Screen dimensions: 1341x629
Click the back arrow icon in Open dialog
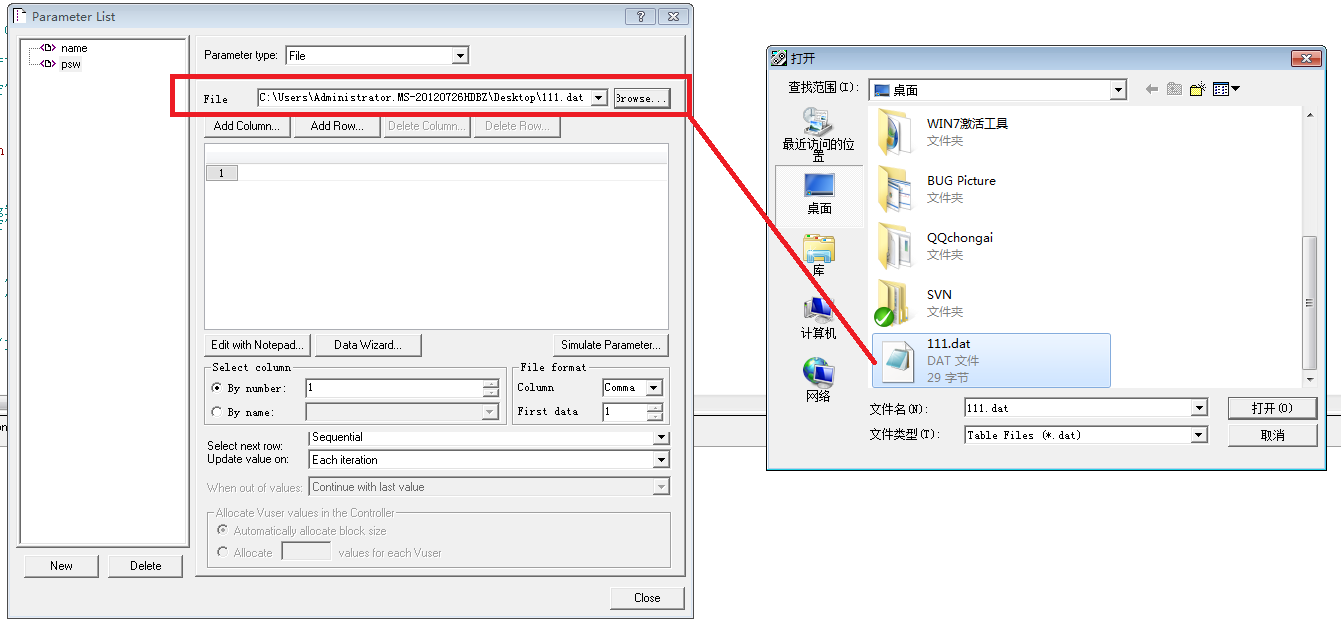click(1152, 90)
